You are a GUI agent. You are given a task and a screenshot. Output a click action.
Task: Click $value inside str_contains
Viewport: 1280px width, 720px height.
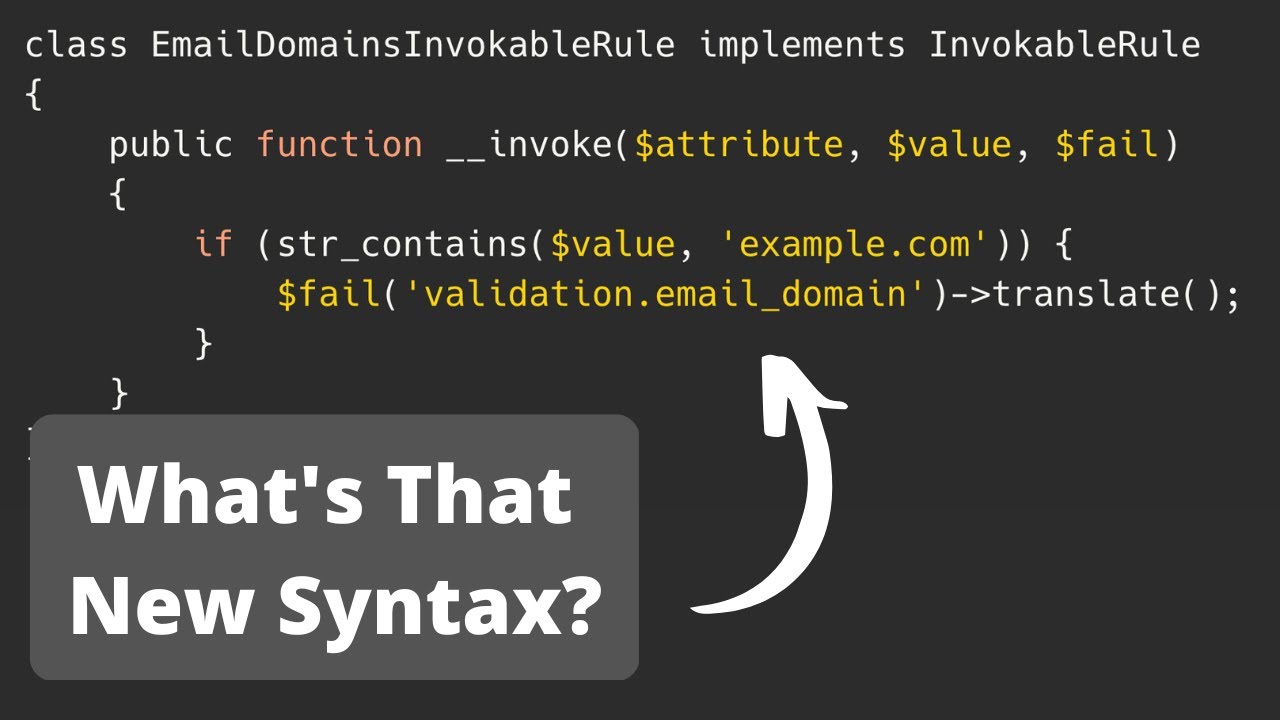point(612,246)
